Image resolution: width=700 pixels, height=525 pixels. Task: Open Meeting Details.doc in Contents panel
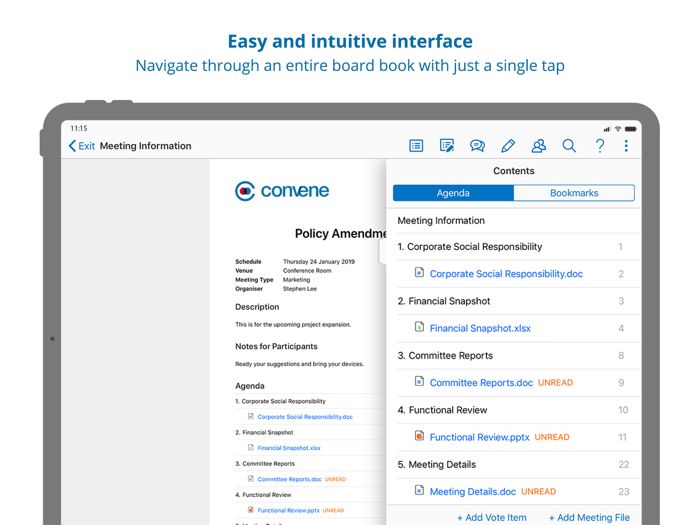point(473,492)
